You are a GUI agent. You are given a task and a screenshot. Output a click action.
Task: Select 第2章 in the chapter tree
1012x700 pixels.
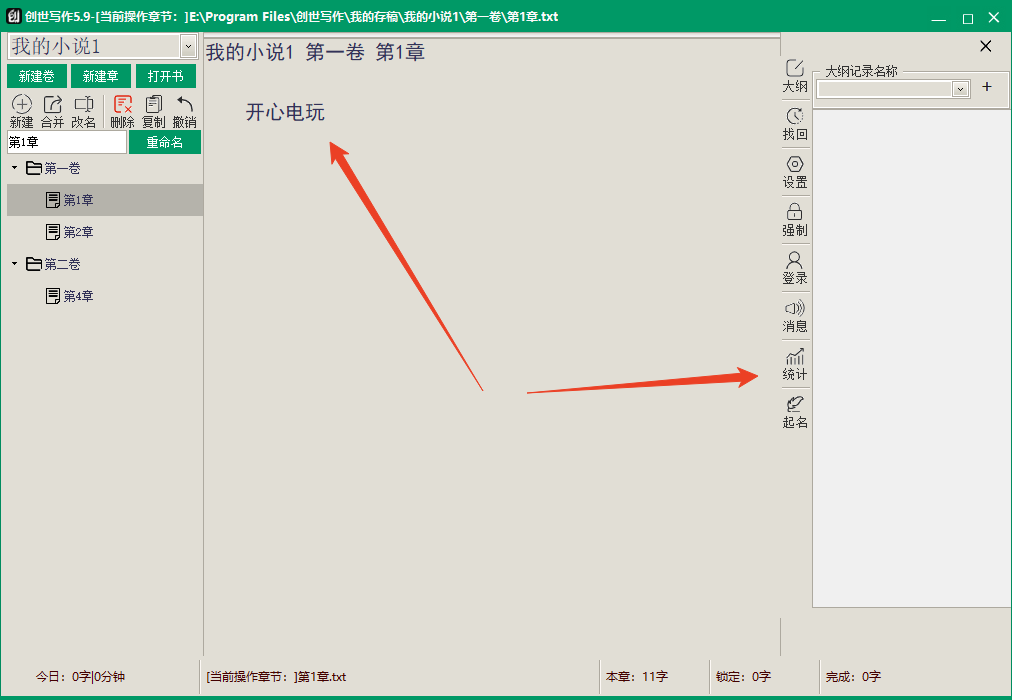click(78, 232)
